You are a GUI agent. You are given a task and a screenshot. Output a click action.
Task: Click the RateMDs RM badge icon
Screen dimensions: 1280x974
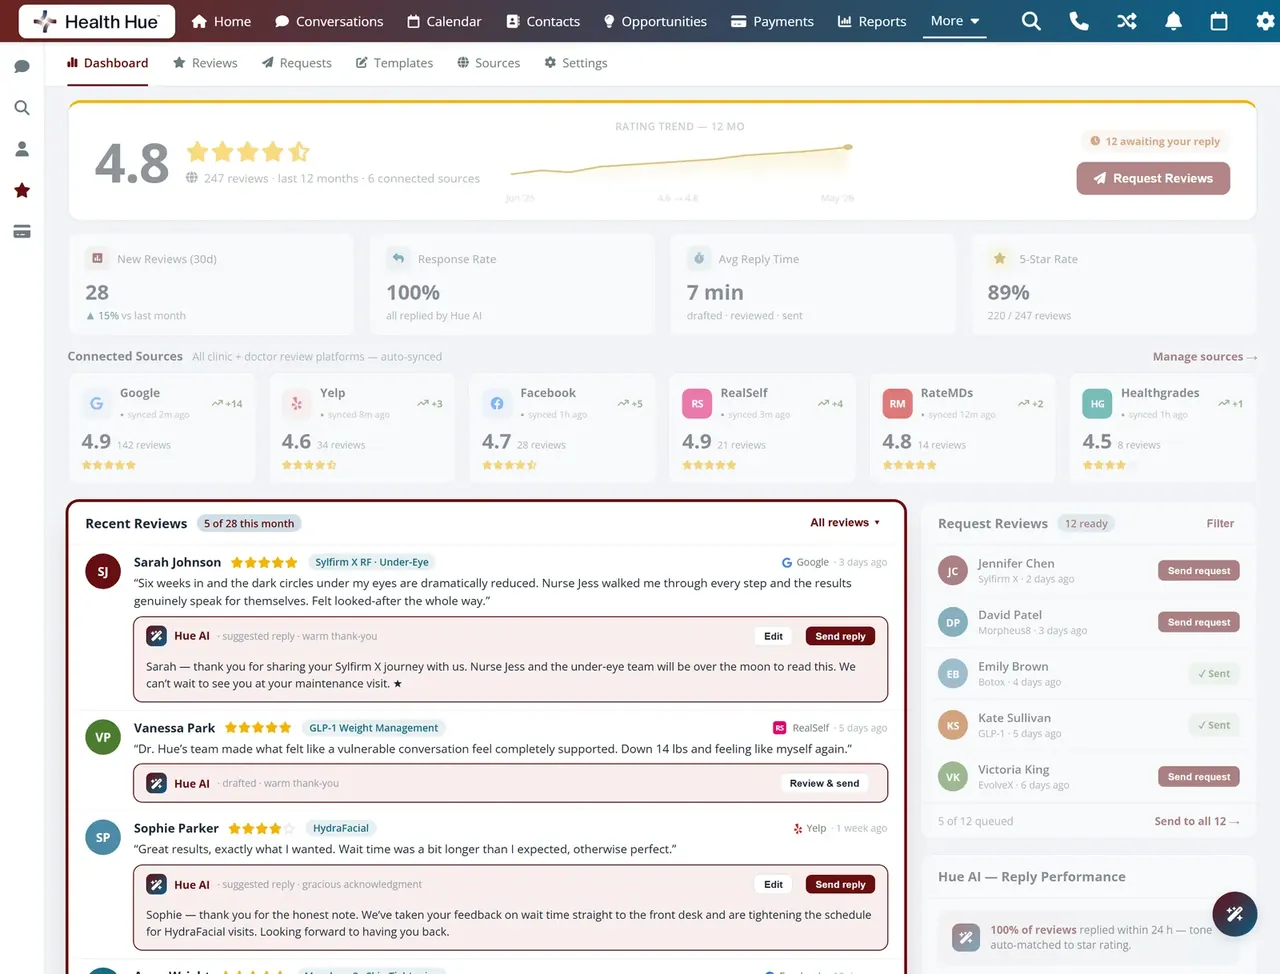pos(897,403)
